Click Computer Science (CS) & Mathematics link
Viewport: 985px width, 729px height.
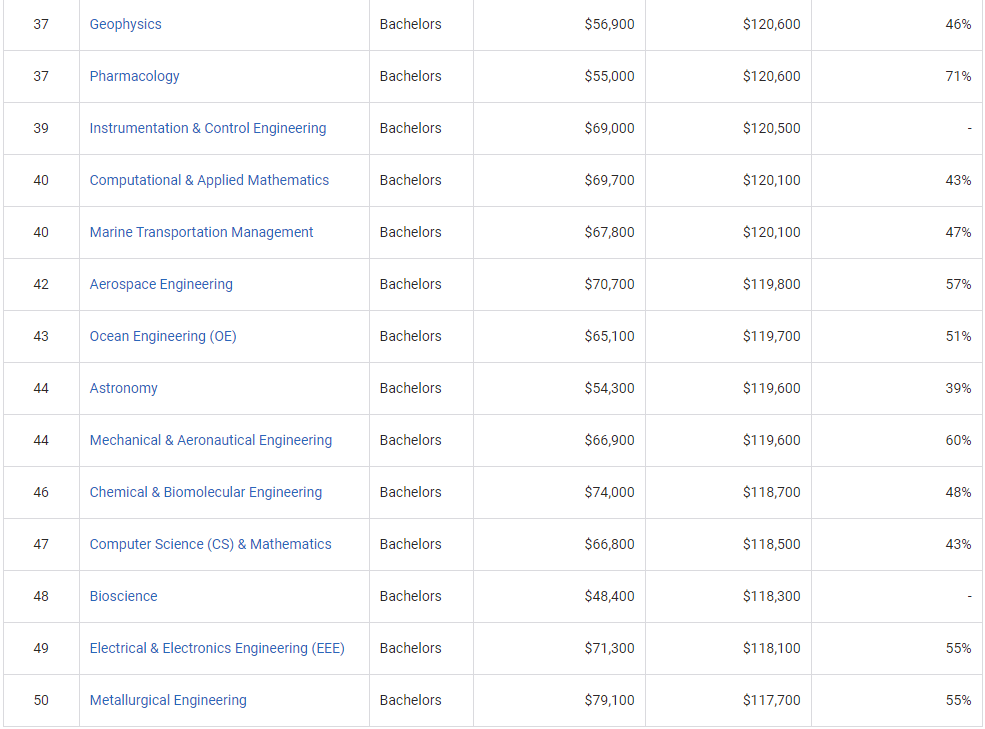point(210,544)
